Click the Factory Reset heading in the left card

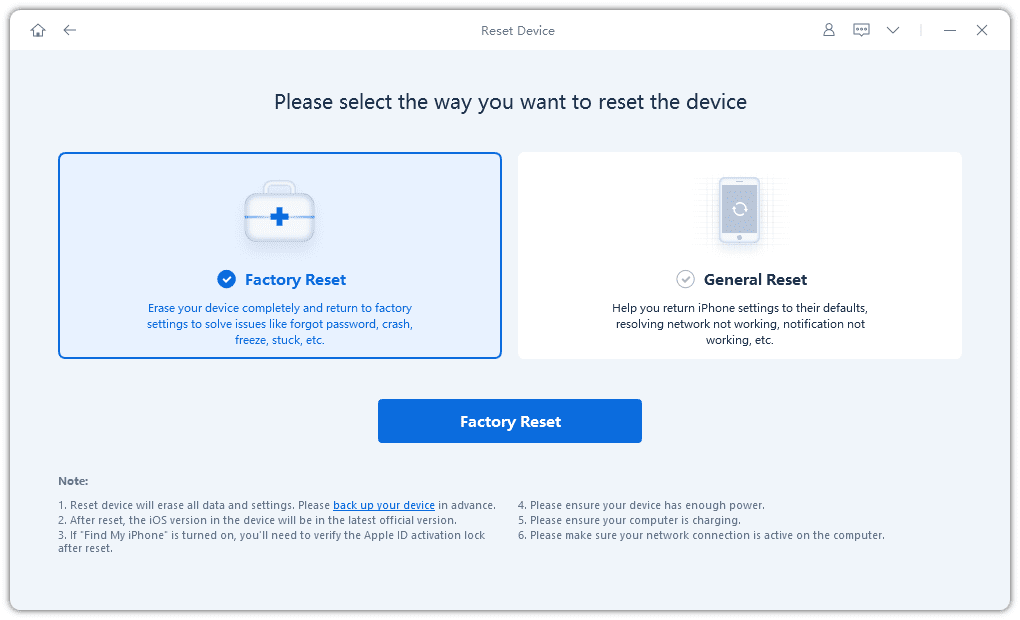(x=295, y=280)
